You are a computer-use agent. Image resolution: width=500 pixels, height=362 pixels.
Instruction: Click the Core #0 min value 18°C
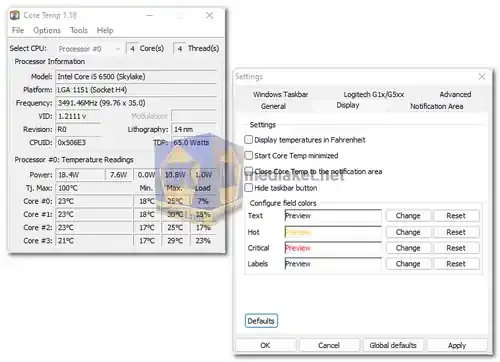pos(147,201)
